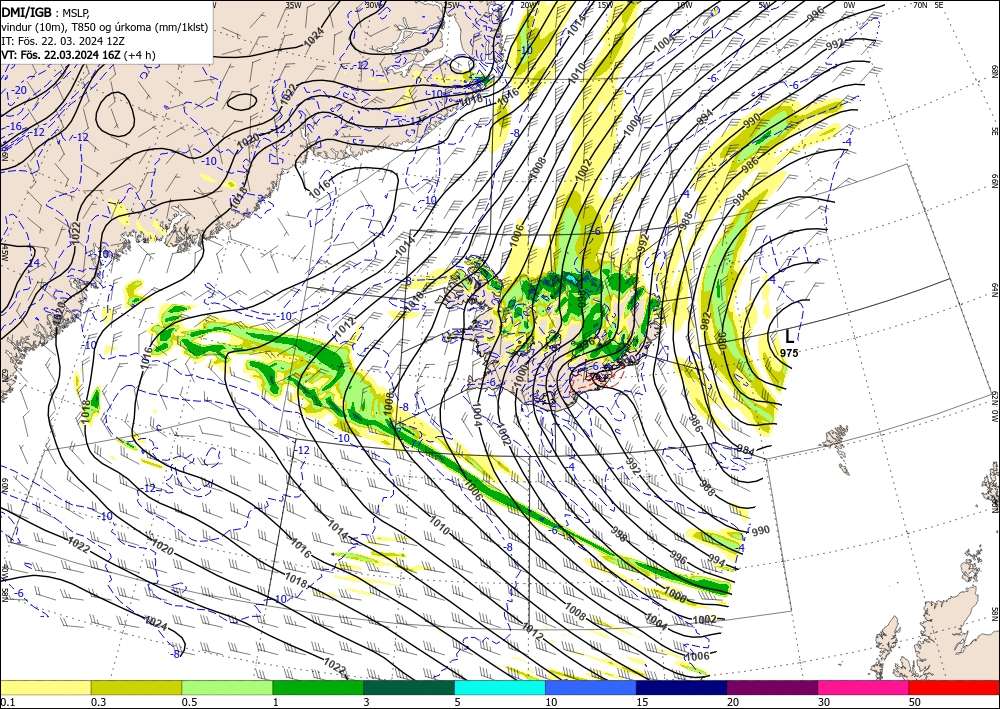Select the dark green 3 mm legend swatch
The image size is (1000, 709).
click(x=409, y=687)
